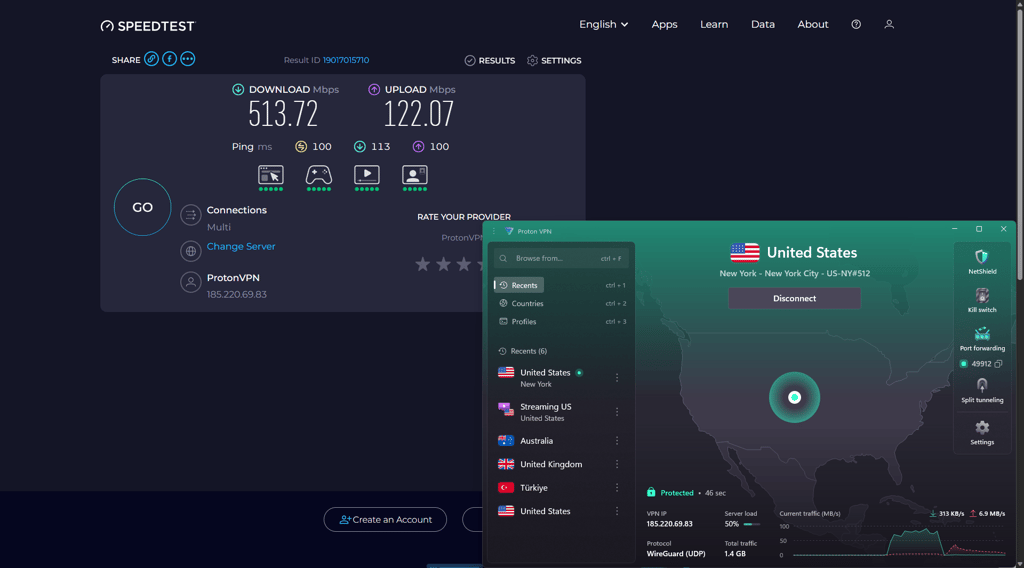Open Kill switch settings in Proton VPN

(982, 300)
